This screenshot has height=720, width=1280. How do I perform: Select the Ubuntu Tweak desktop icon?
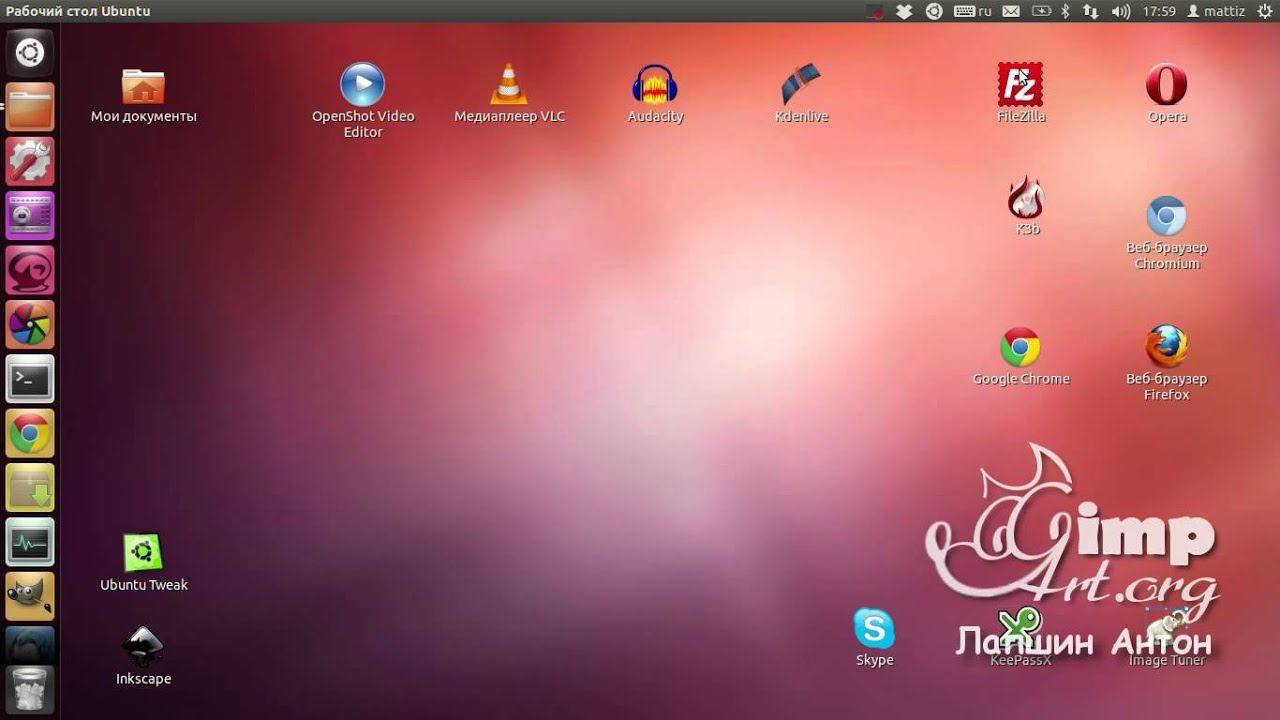pyautogui.click(x=143, y=562)
